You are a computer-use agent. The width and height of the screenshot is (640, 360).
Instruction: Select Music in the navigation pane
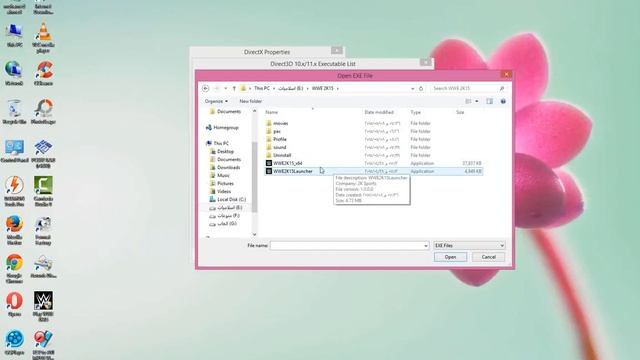point(220,176)
